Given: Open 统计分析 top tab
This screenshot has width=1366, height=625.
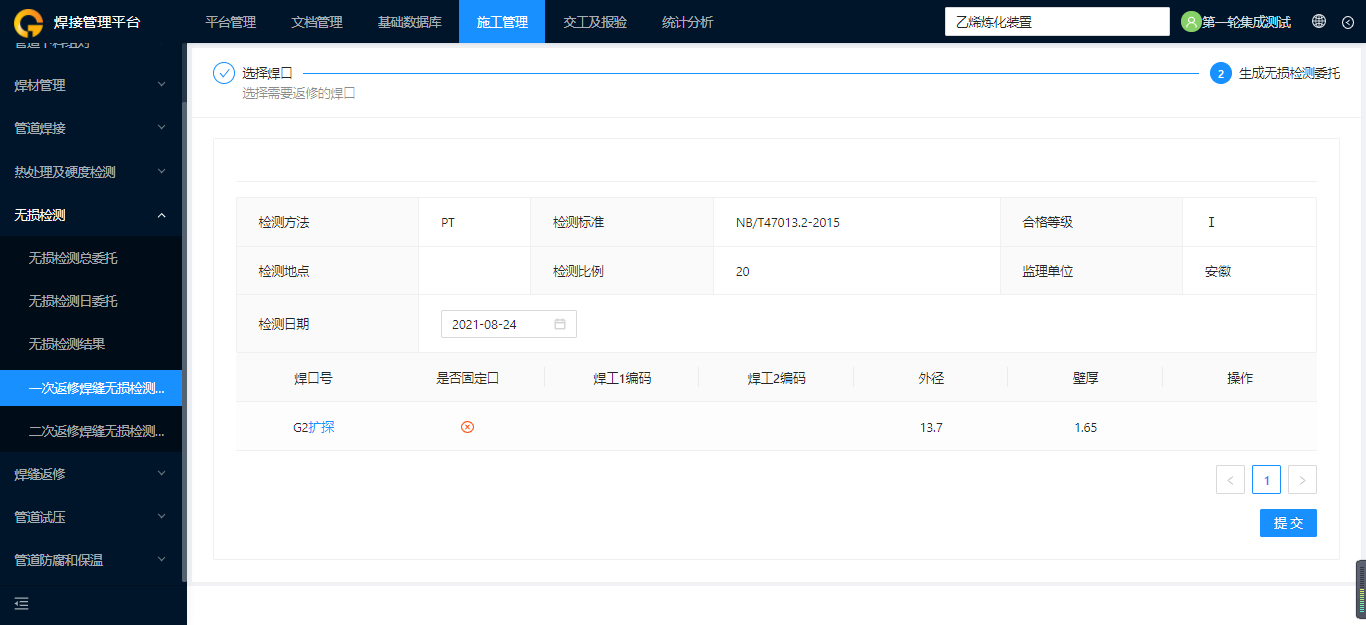Looking at the screenshot, I should point(688,22).
